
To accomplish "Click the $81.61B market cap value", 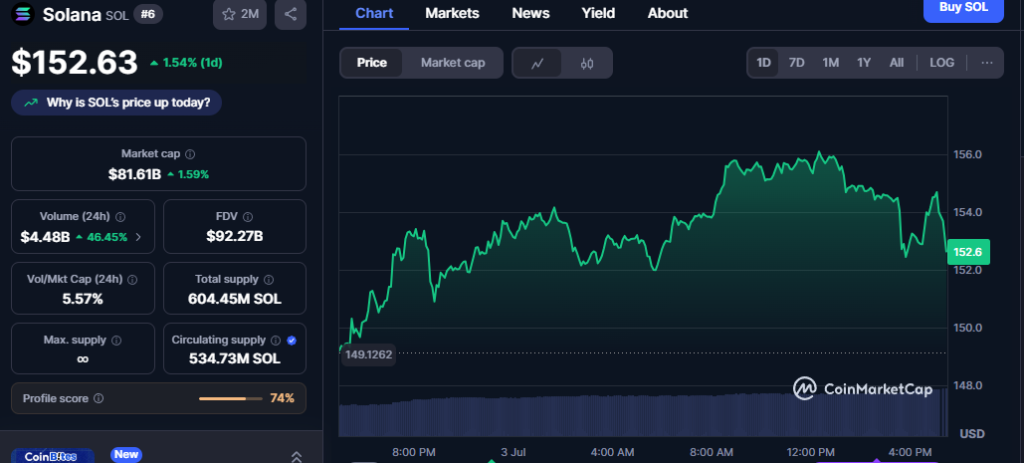I will [135, 174].
